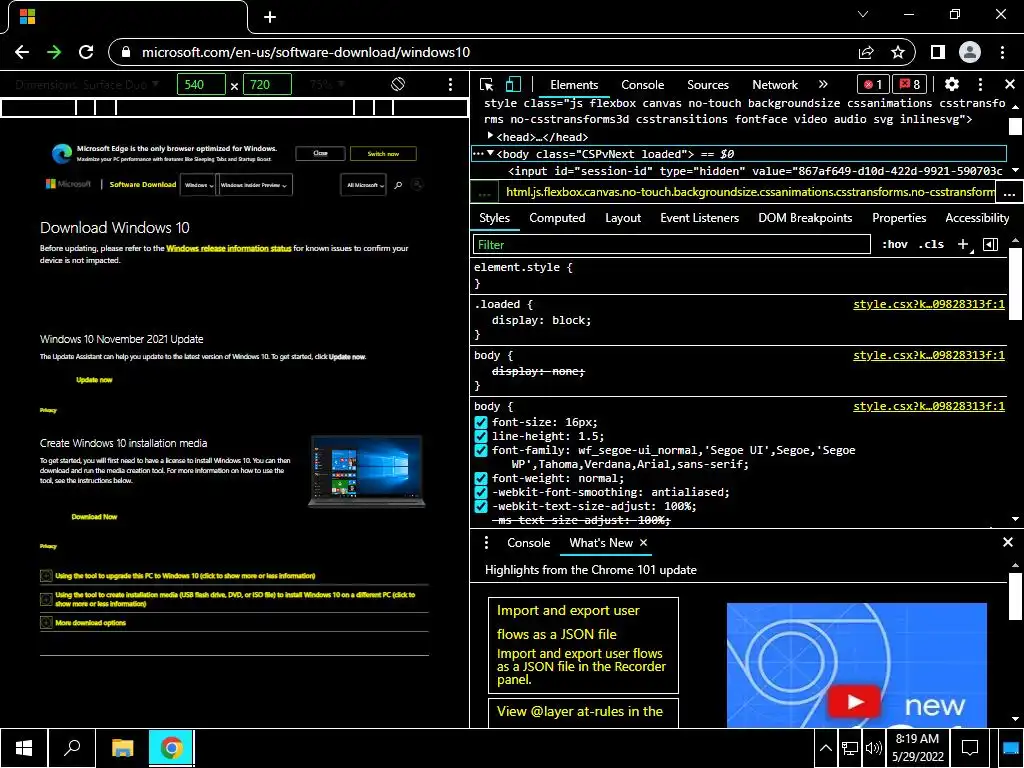Screen dimensions: 1024x768
Task: Go forward with the green forward arrow
Action: pos(54,52)
